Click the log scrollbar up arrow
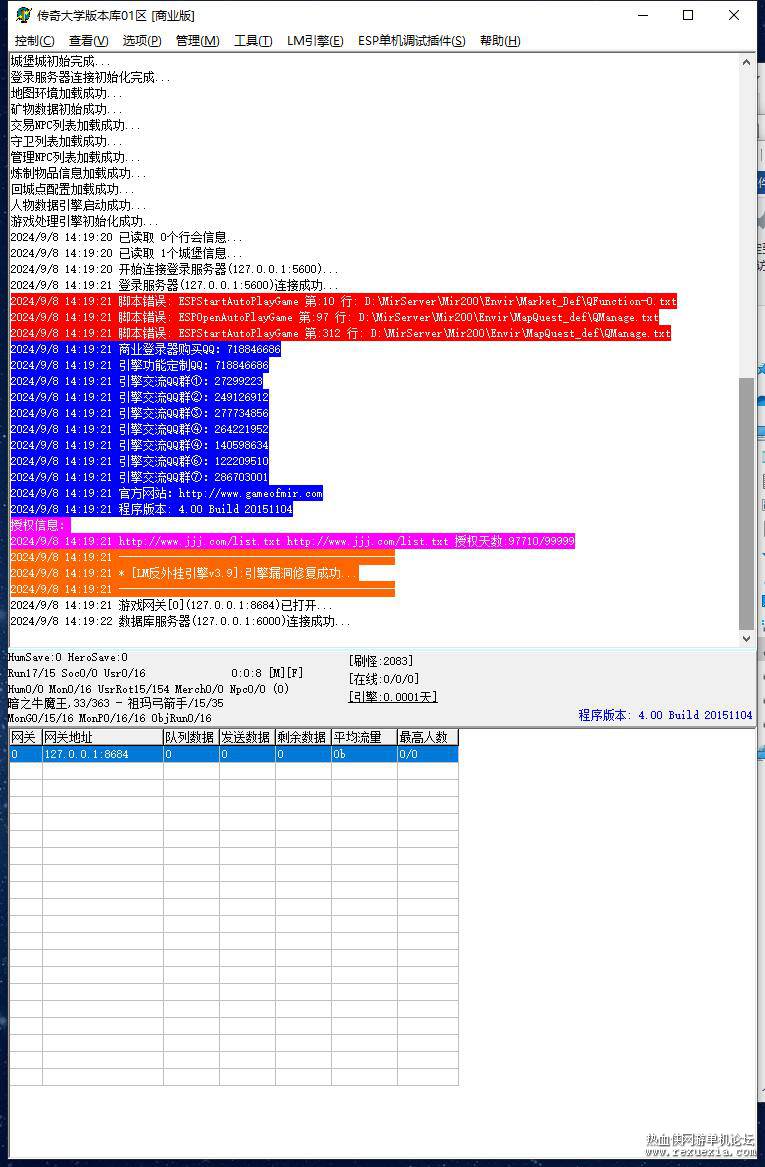Viewport: 765px width, 1167px height. click(746, 63)
